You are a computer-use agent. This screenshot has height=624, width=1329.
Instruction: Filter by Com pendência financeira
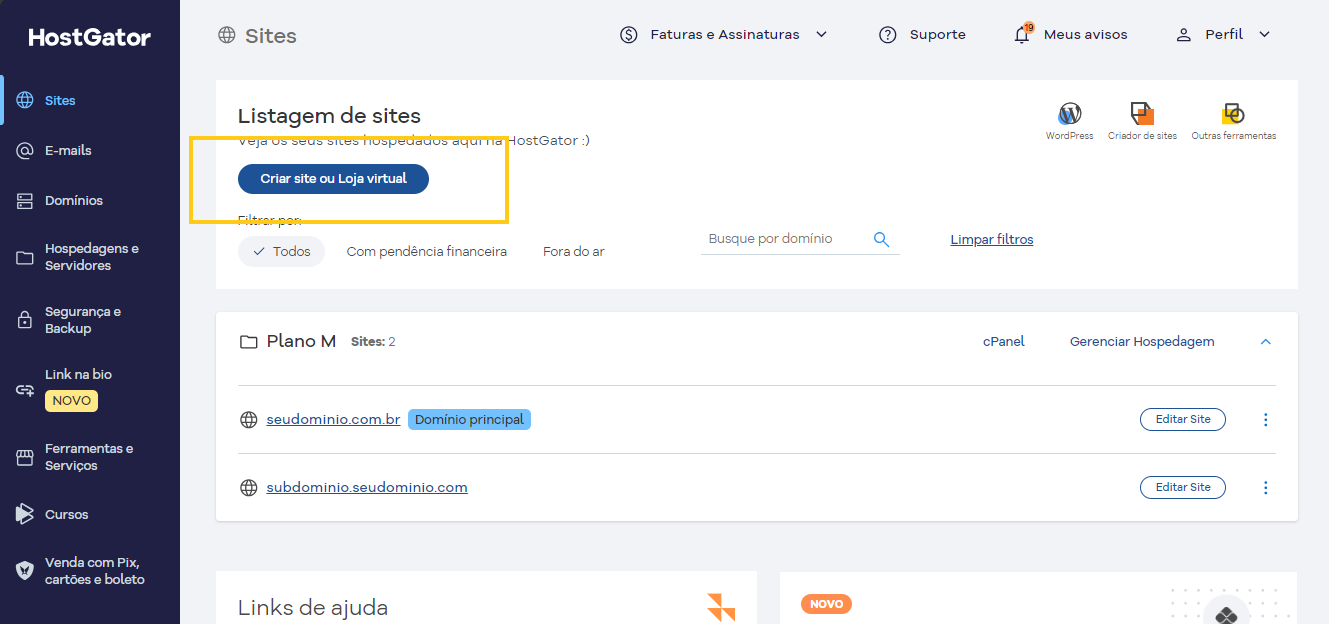click(427, 252)
